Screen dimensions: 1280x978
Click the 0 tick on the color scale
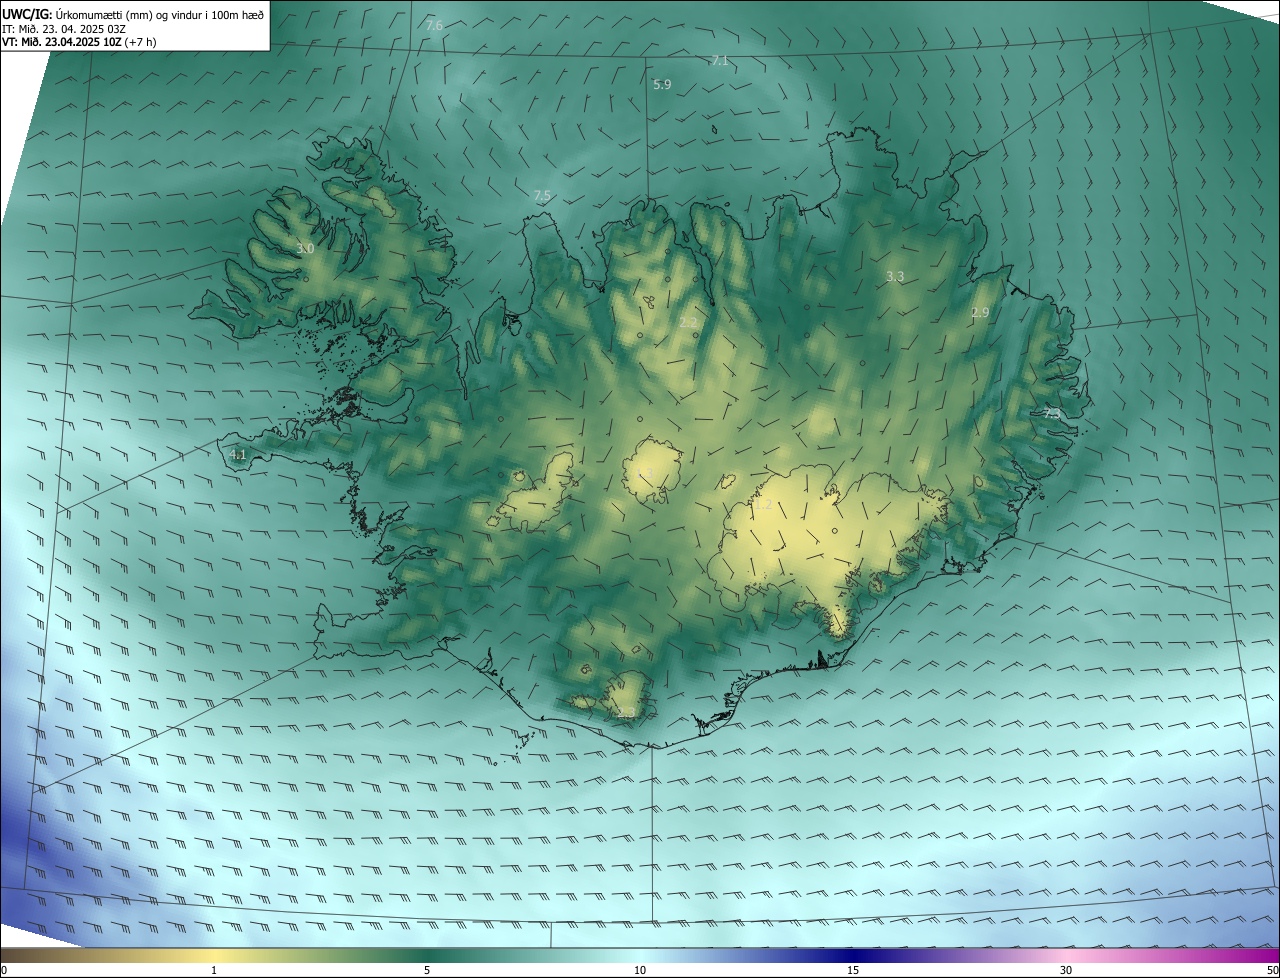click(4, 970)
